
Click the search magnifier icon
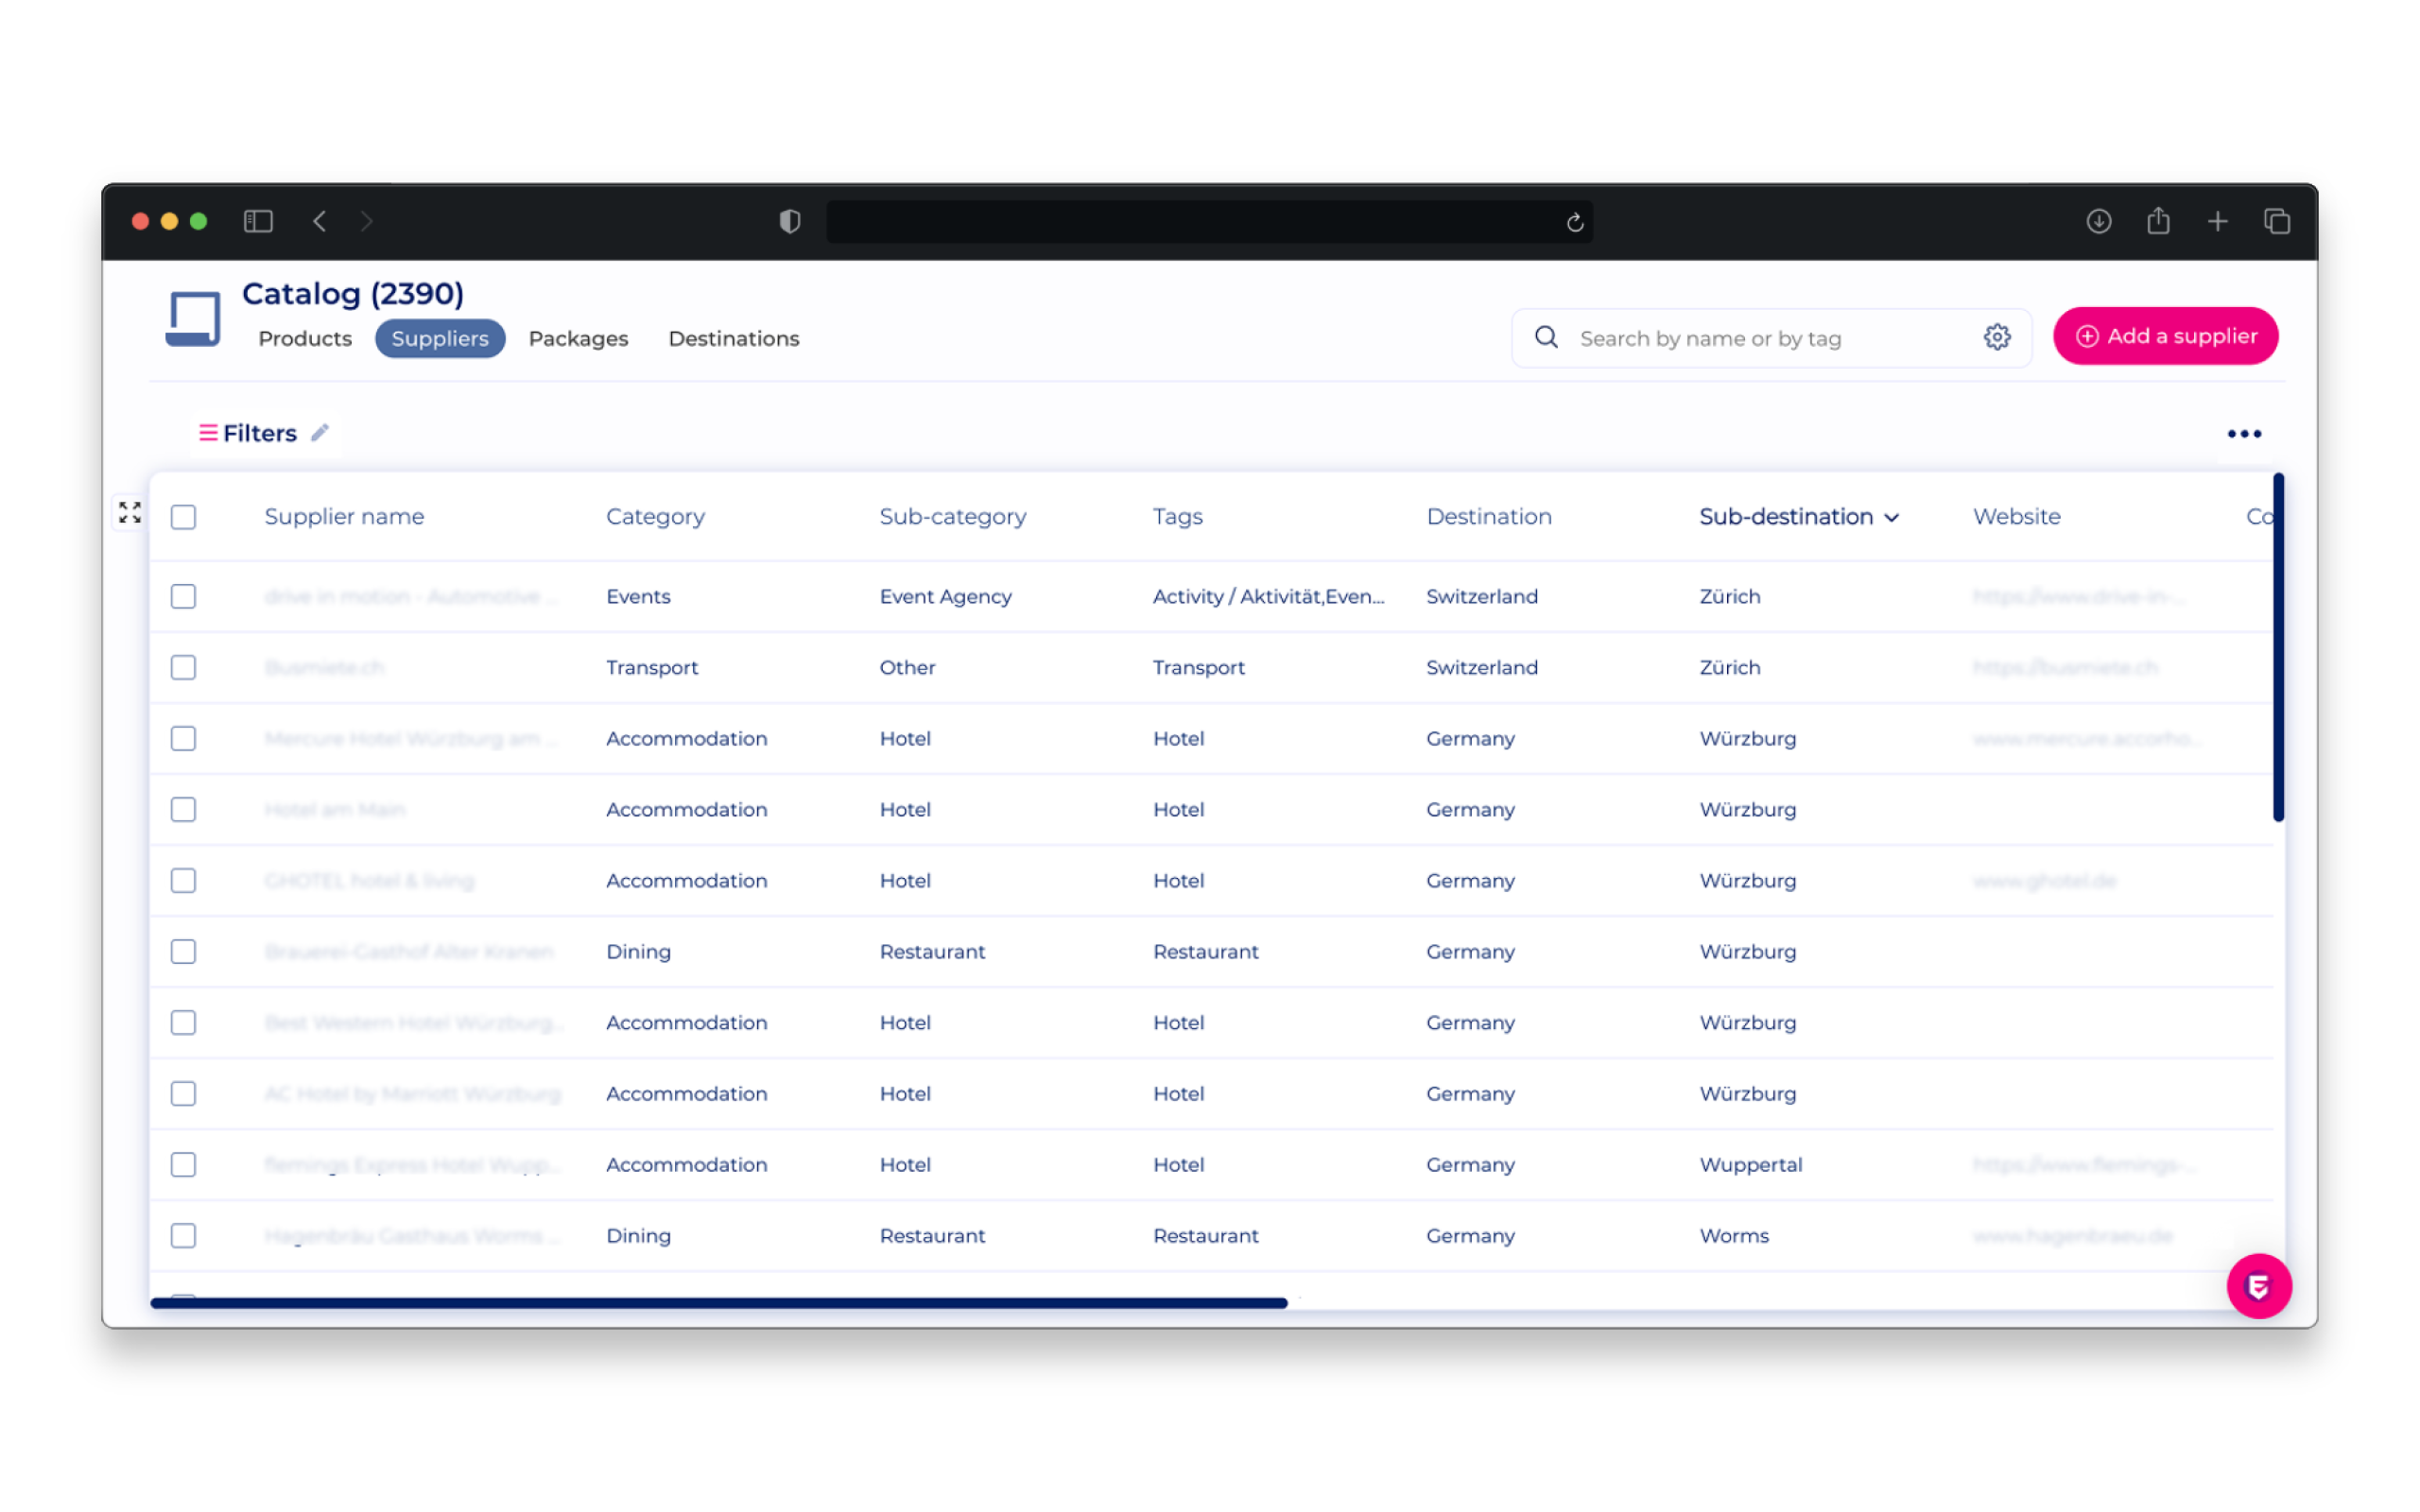tap(1546, 337)
